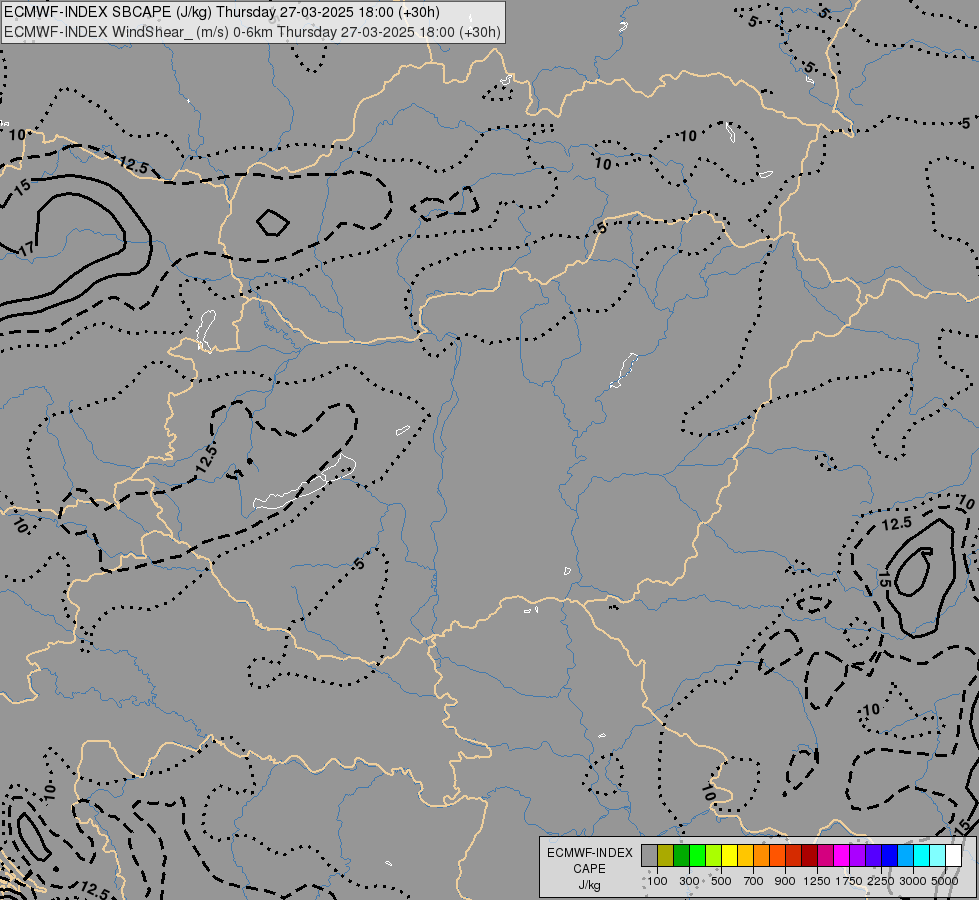Click the legend value 900
This screenshot has height=900, width=979.
(785, 881)
